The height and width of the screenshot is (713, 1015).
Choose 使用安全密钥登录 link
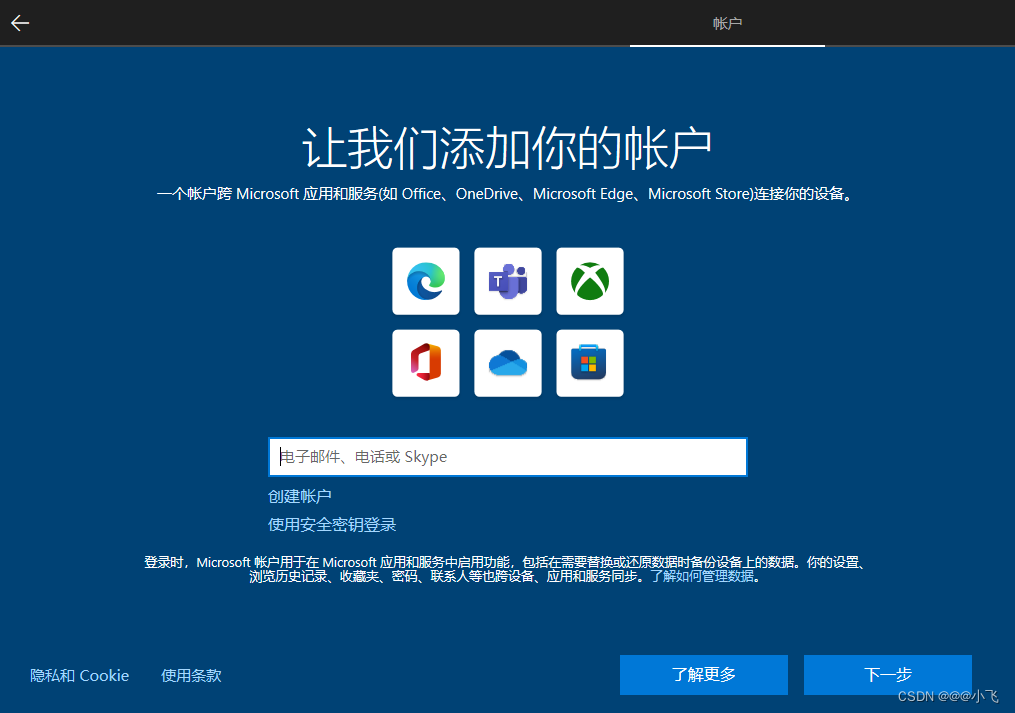click(x=332, y=525)
